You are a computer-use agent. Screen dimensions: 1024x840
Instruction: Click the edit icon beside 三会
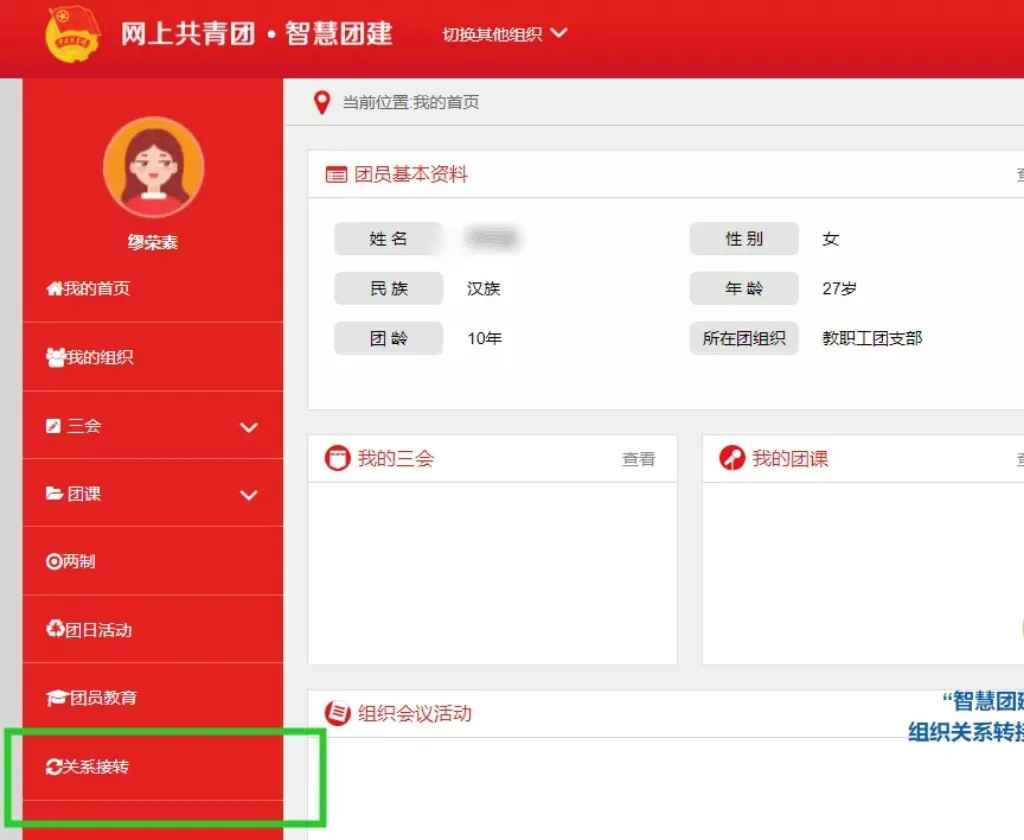pyautogui.click(x=54, y=426)
